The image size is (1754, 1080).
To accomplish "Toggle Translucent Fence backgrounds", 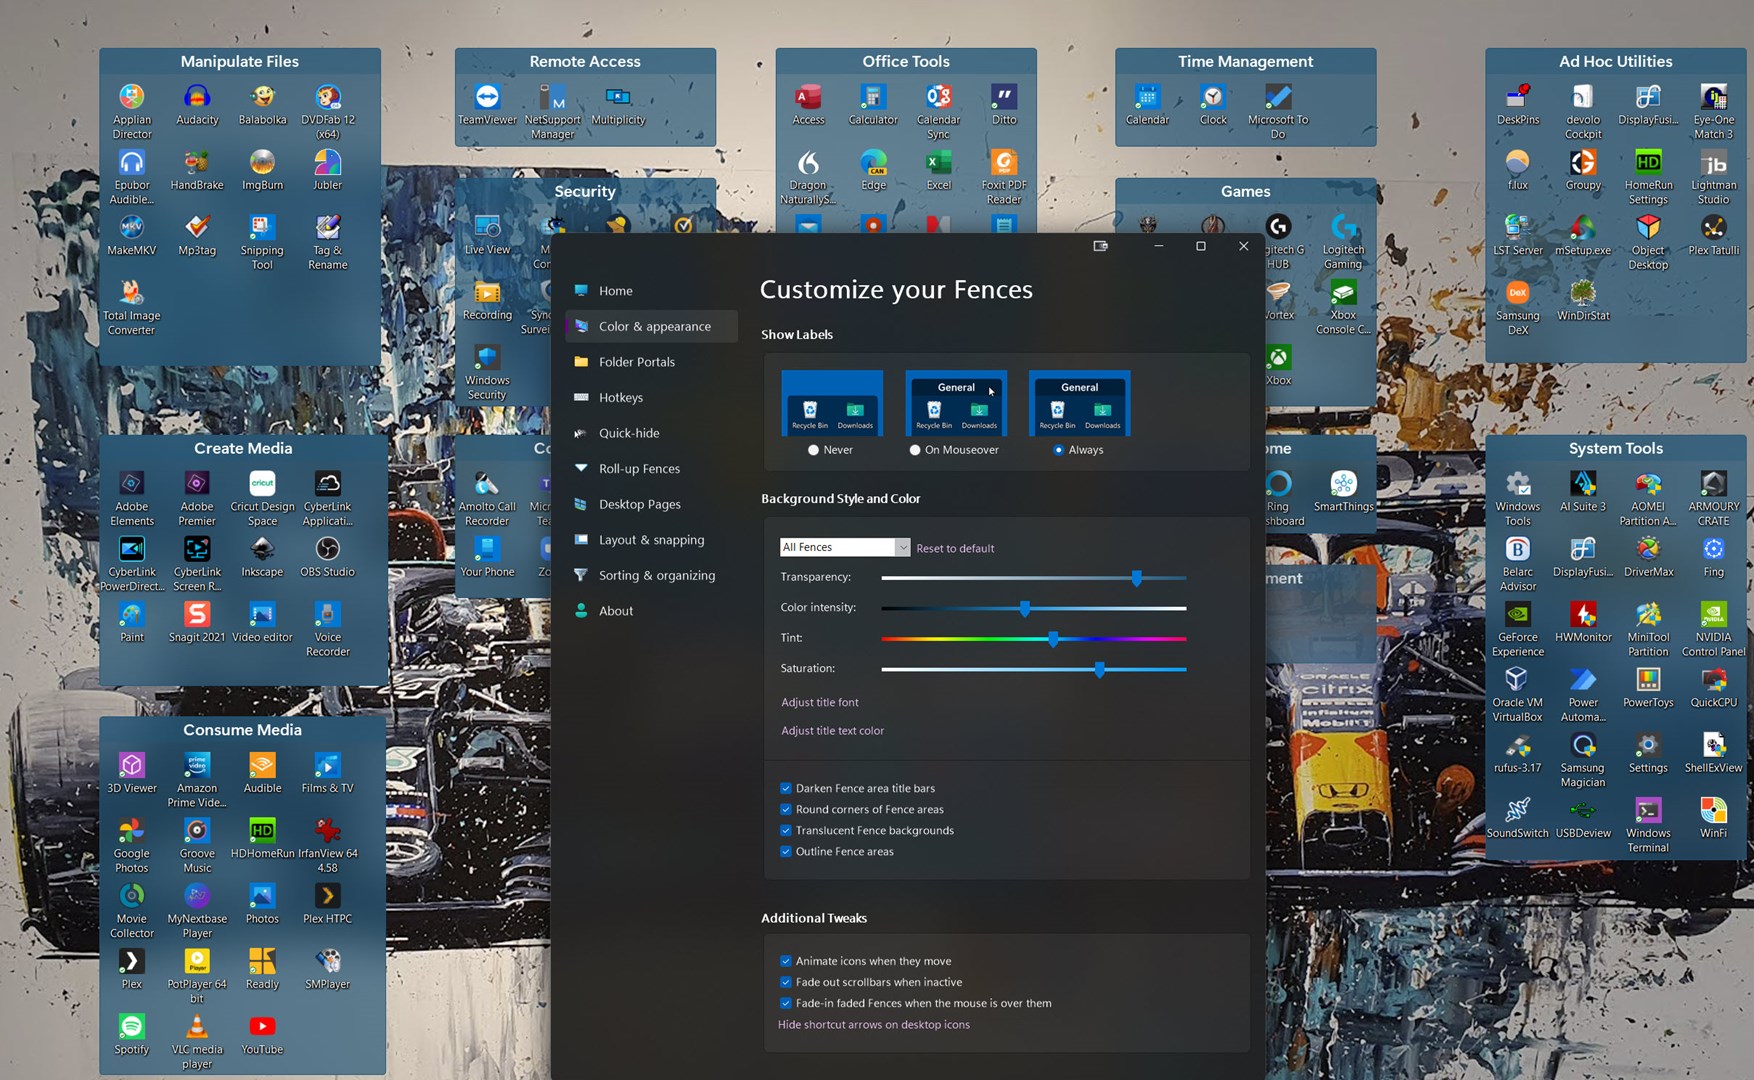I will pyautogui.click(x=786, y=830).
